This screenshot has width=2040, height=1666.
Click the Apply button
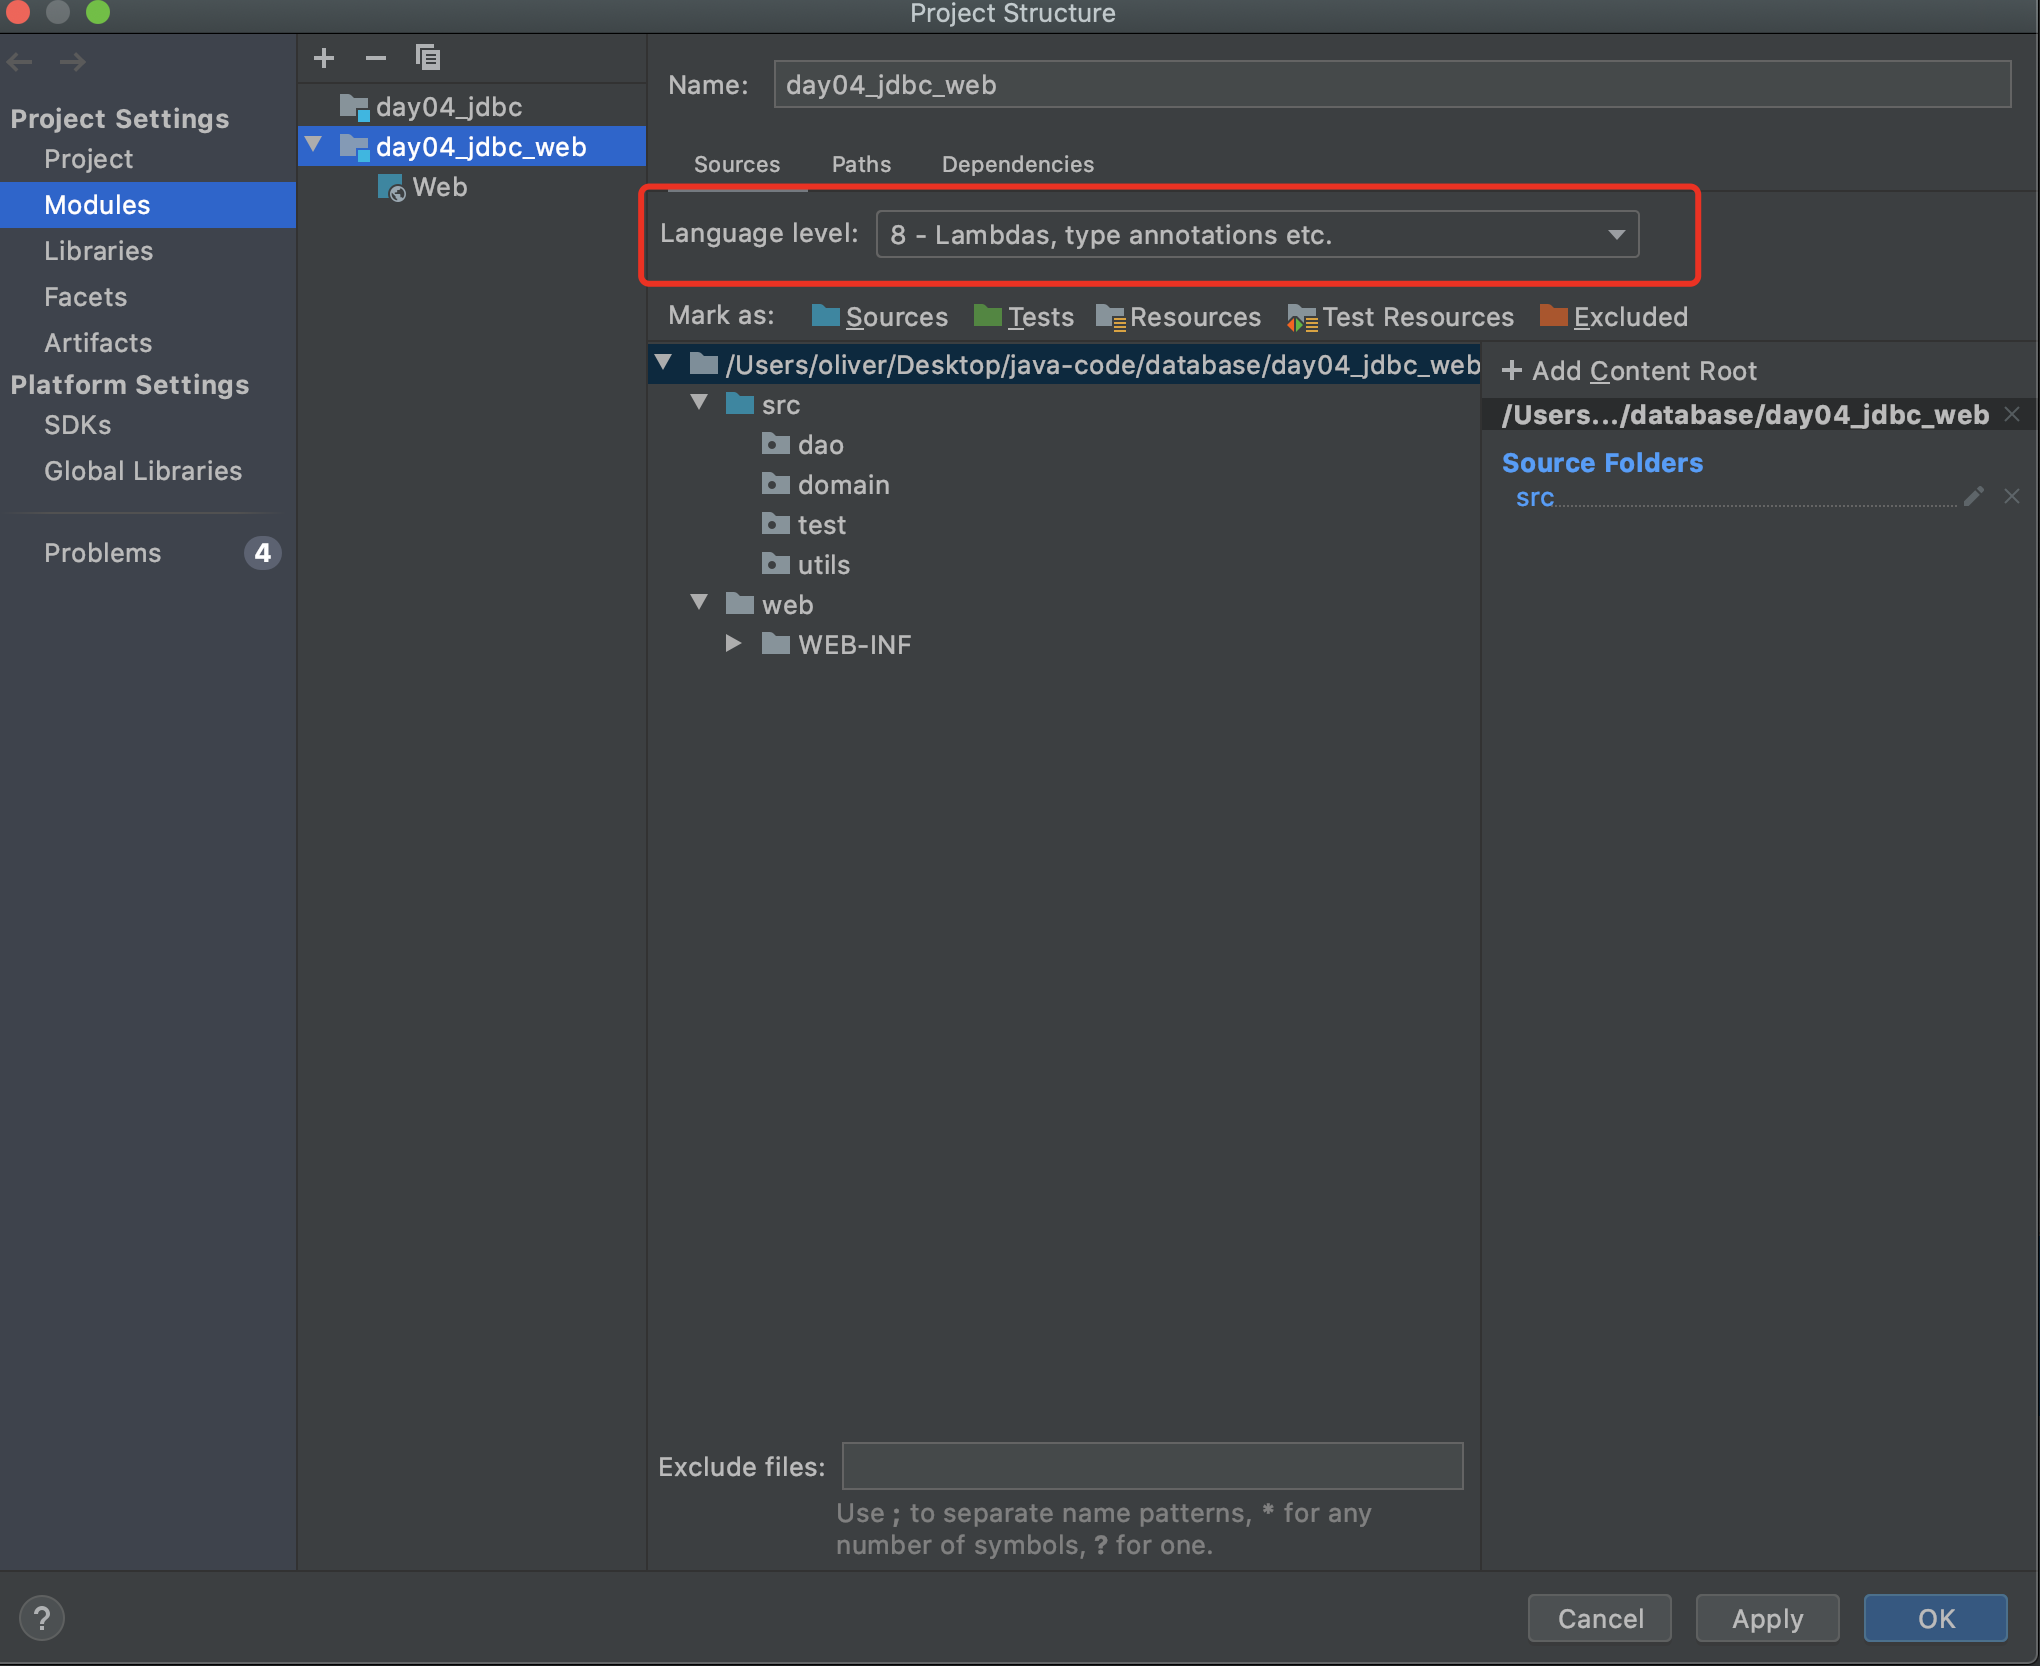[1766, 1618]
